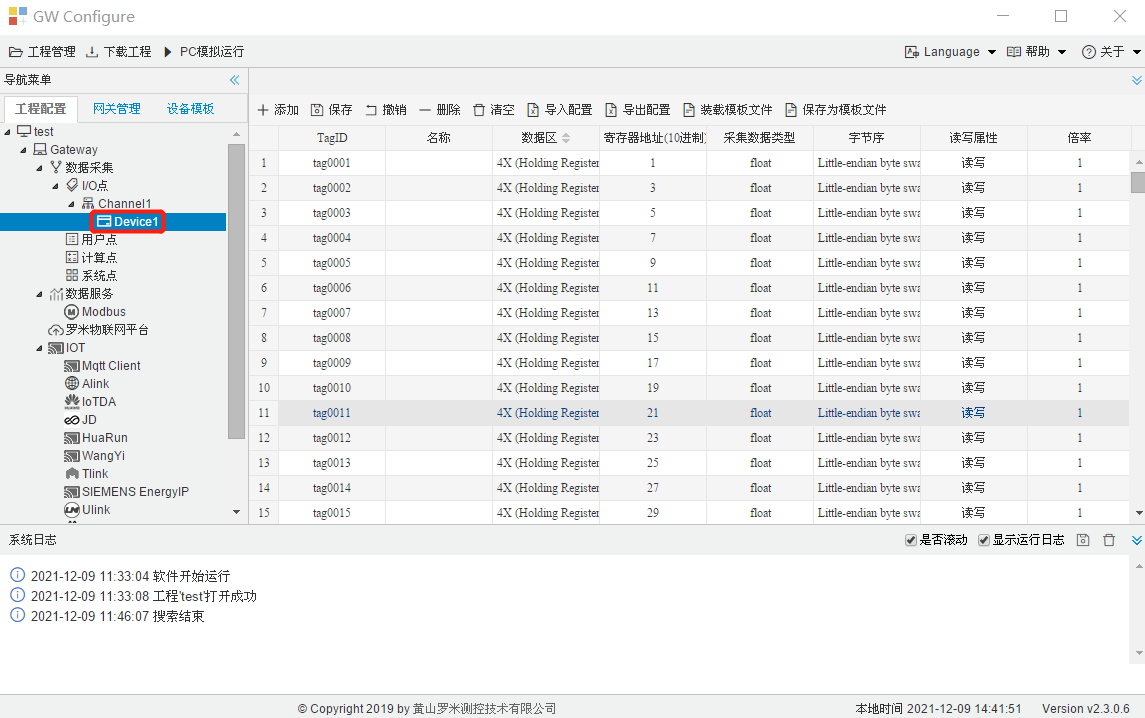Image resolution: width=1145 pixels, height=718 pixels.
Task: Toggle the 显示运行日志 checkbox
Action: coord(984,541)
